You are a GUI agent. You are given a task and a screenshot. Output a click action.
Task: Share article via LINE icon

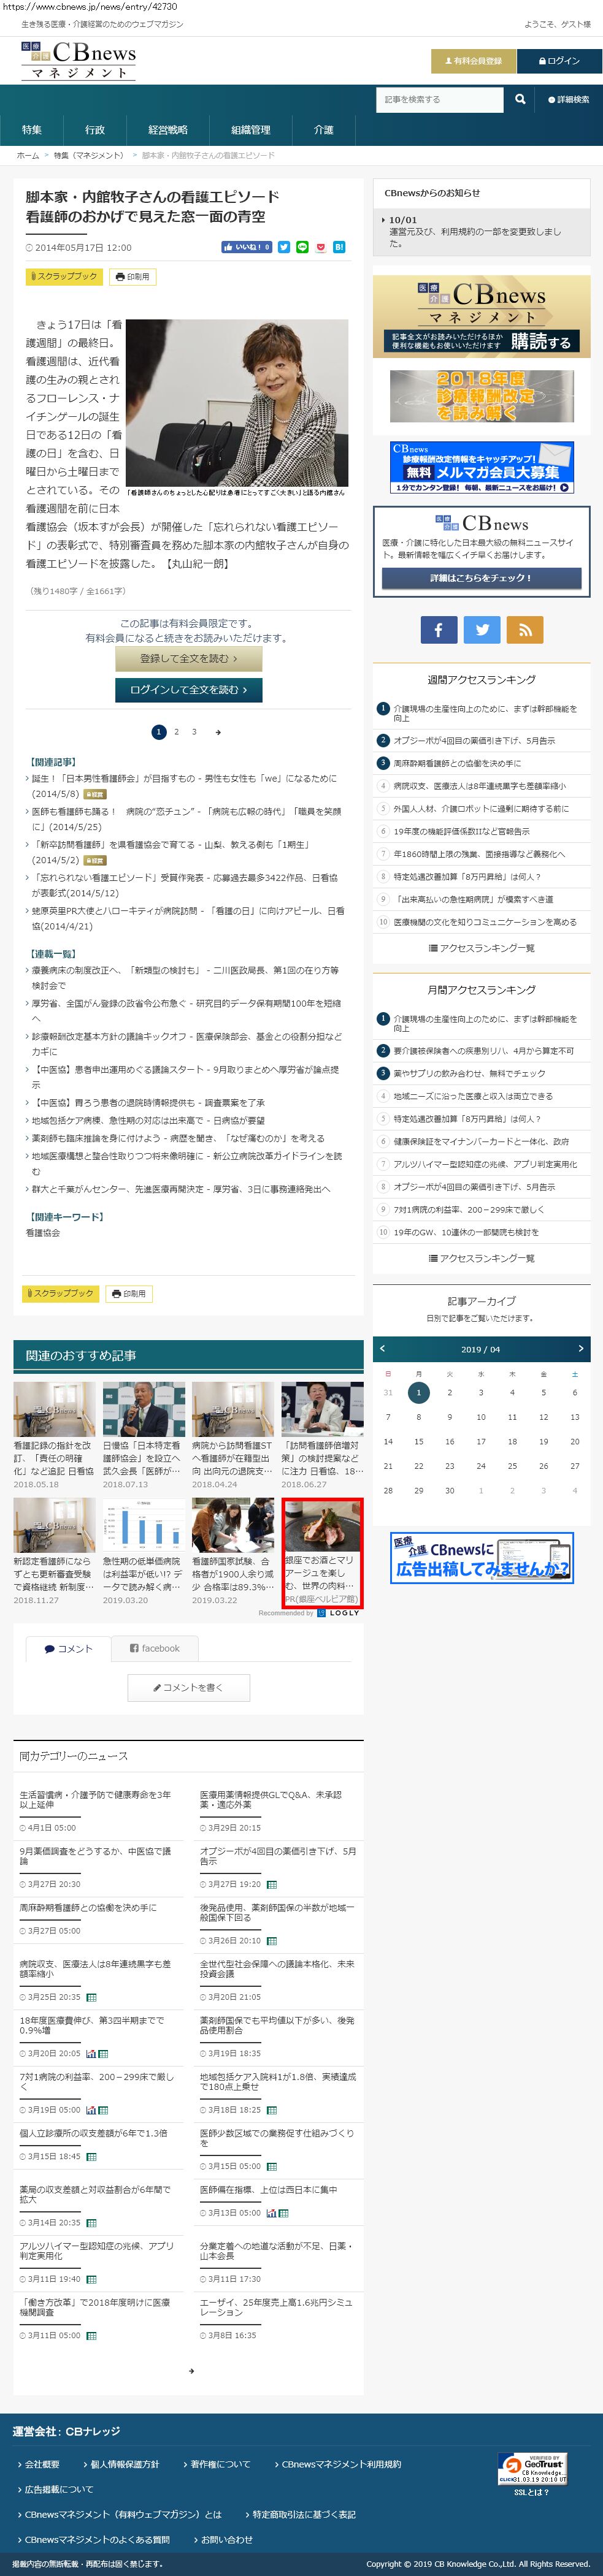tap(302, 247)
